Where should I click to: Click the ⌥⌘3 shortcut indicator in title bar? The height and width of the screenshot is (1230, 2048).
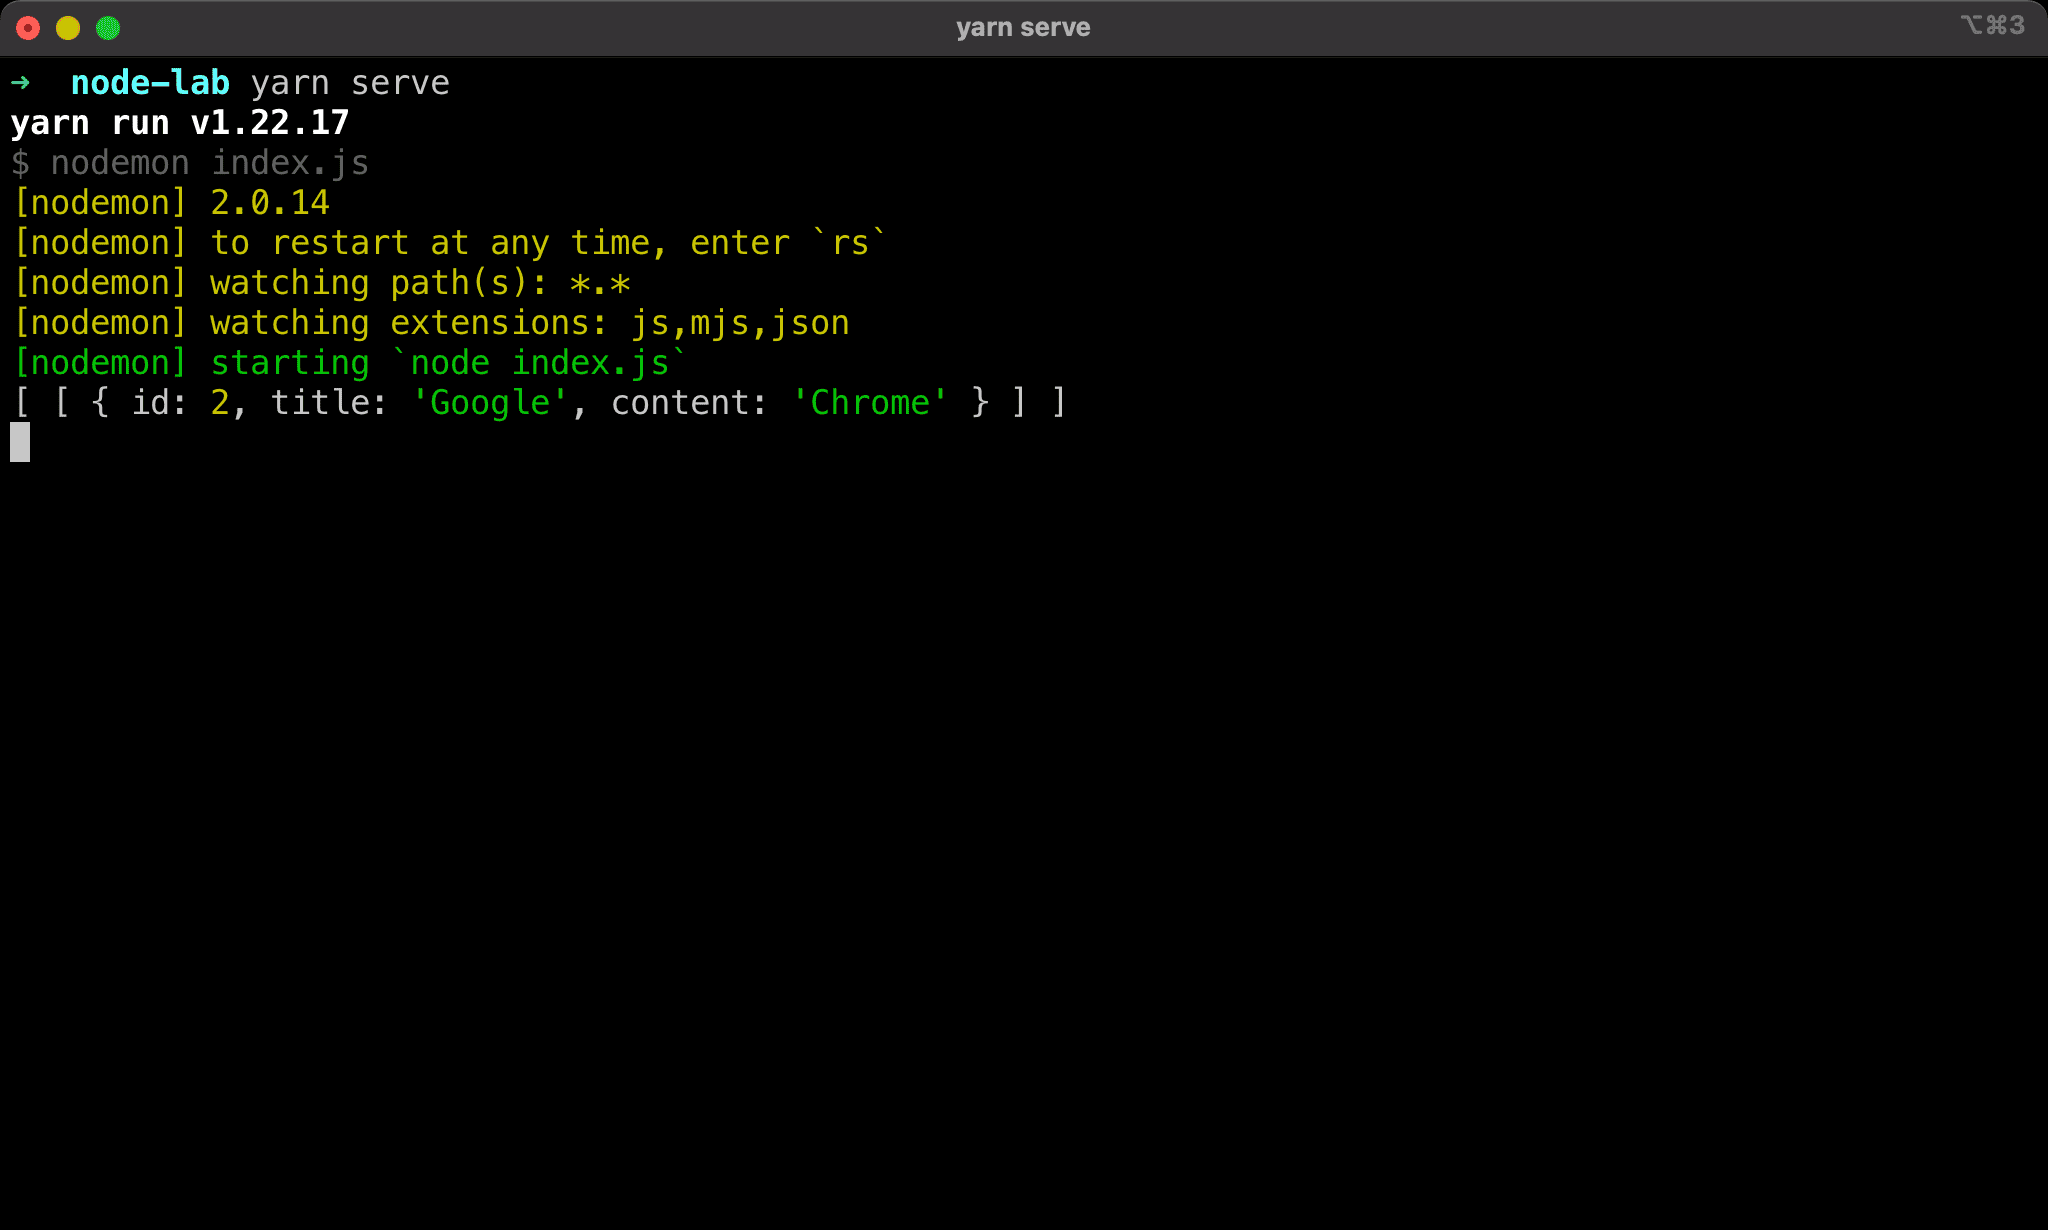click(1993, 25)
